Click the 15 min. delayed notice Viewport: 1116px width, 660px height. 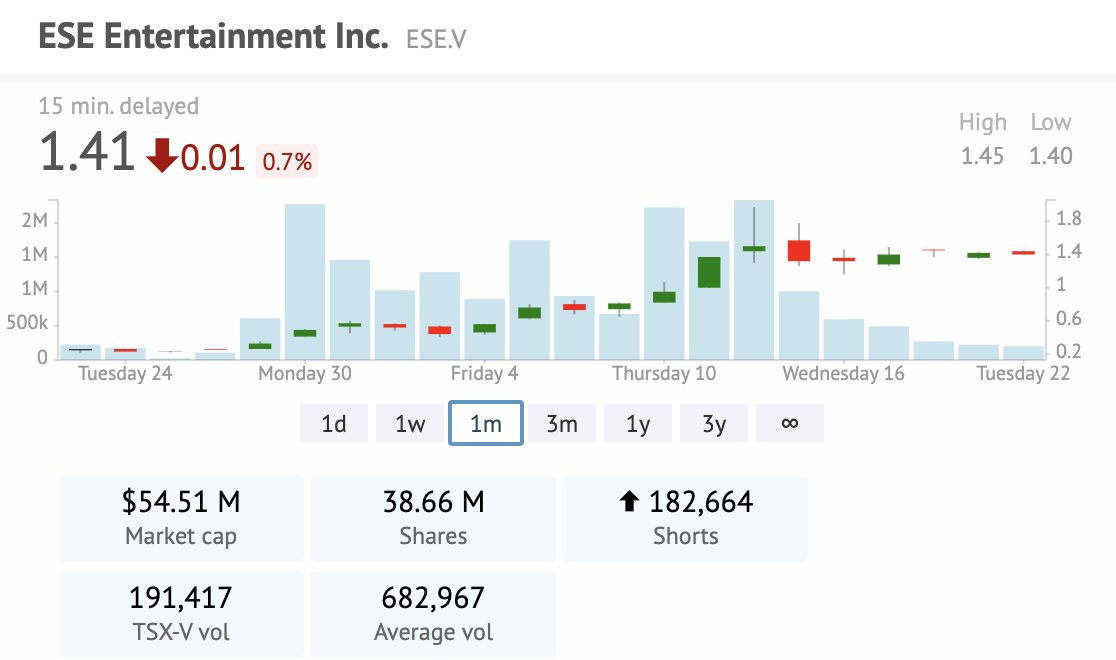[x=118, y=106]
